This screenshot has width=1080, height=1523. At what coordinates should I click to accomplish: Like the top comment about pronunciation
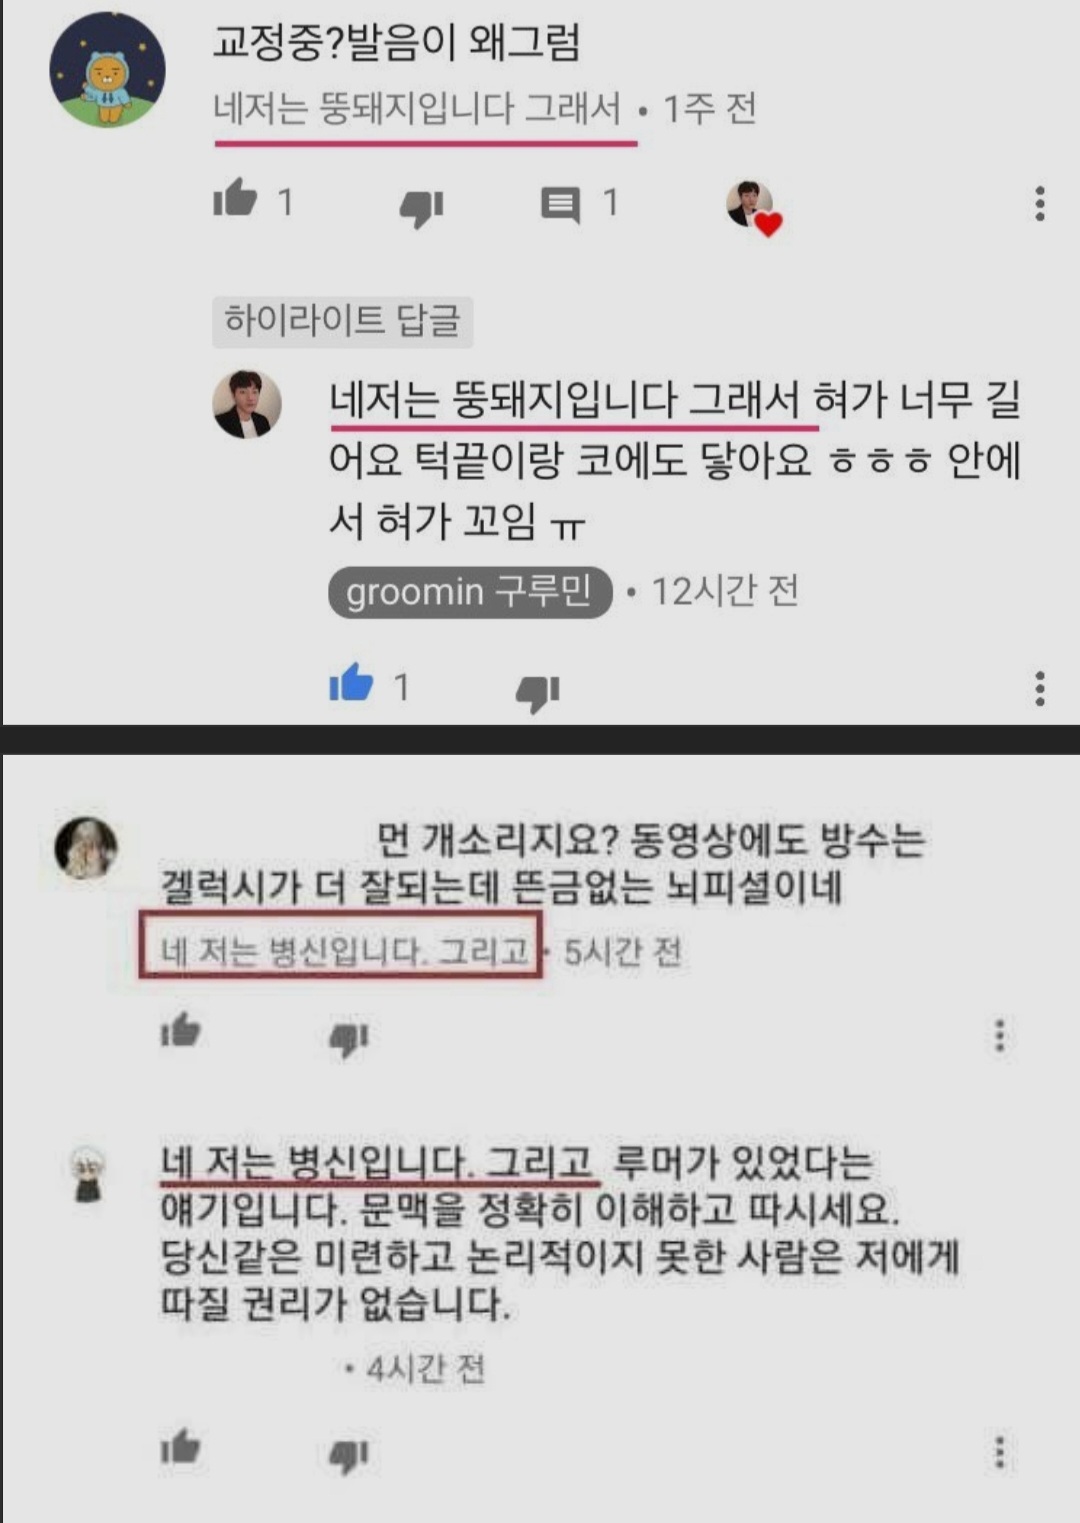(236, 198)
